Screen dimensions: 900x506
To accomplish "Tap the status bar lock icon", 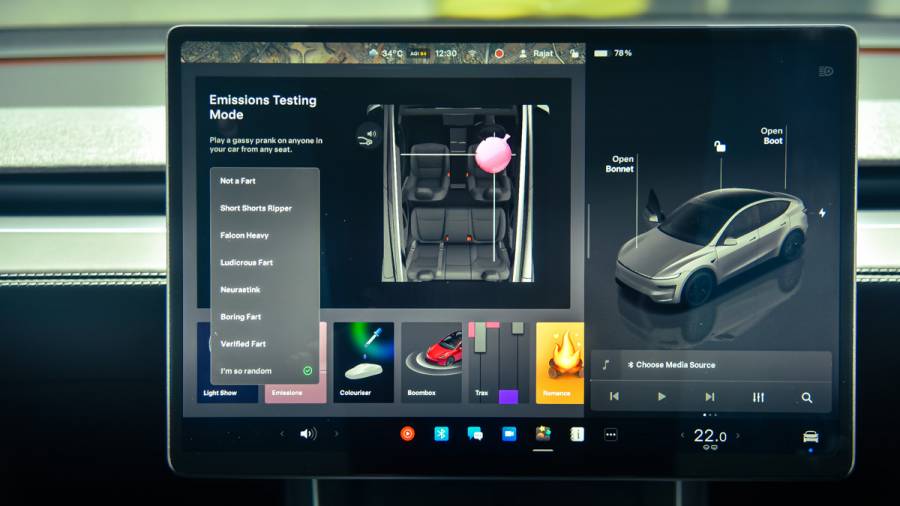I will [x=573, y=53].
